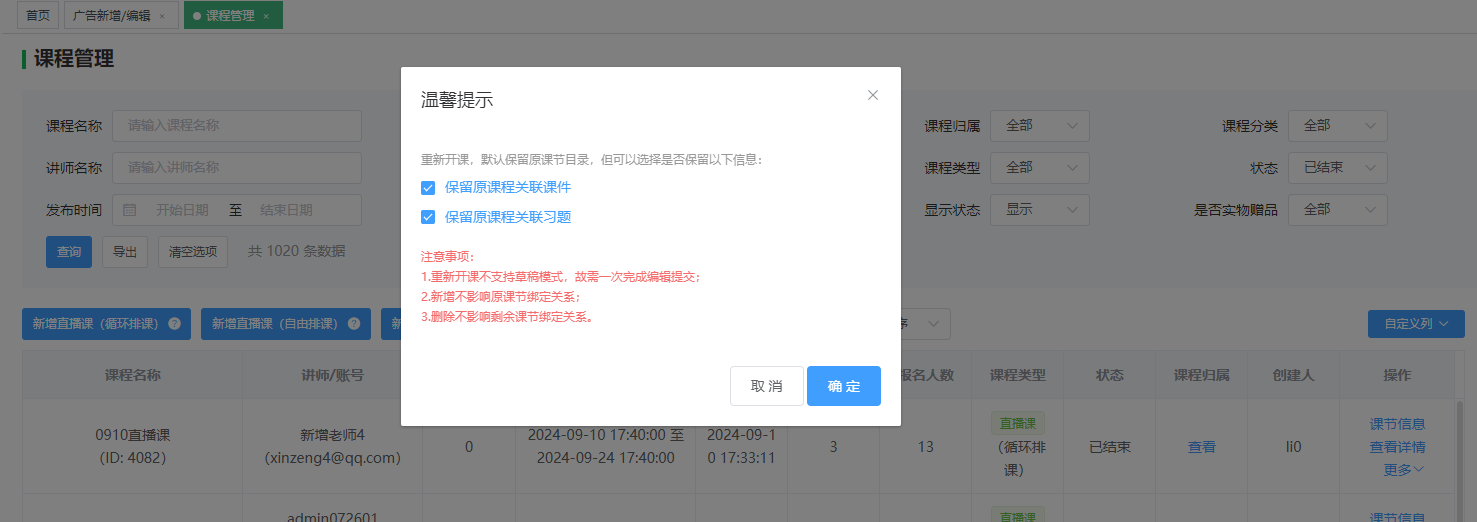The image size is (1477, 522).
Task: Close the 课程管理 tab
Action: 266,16
